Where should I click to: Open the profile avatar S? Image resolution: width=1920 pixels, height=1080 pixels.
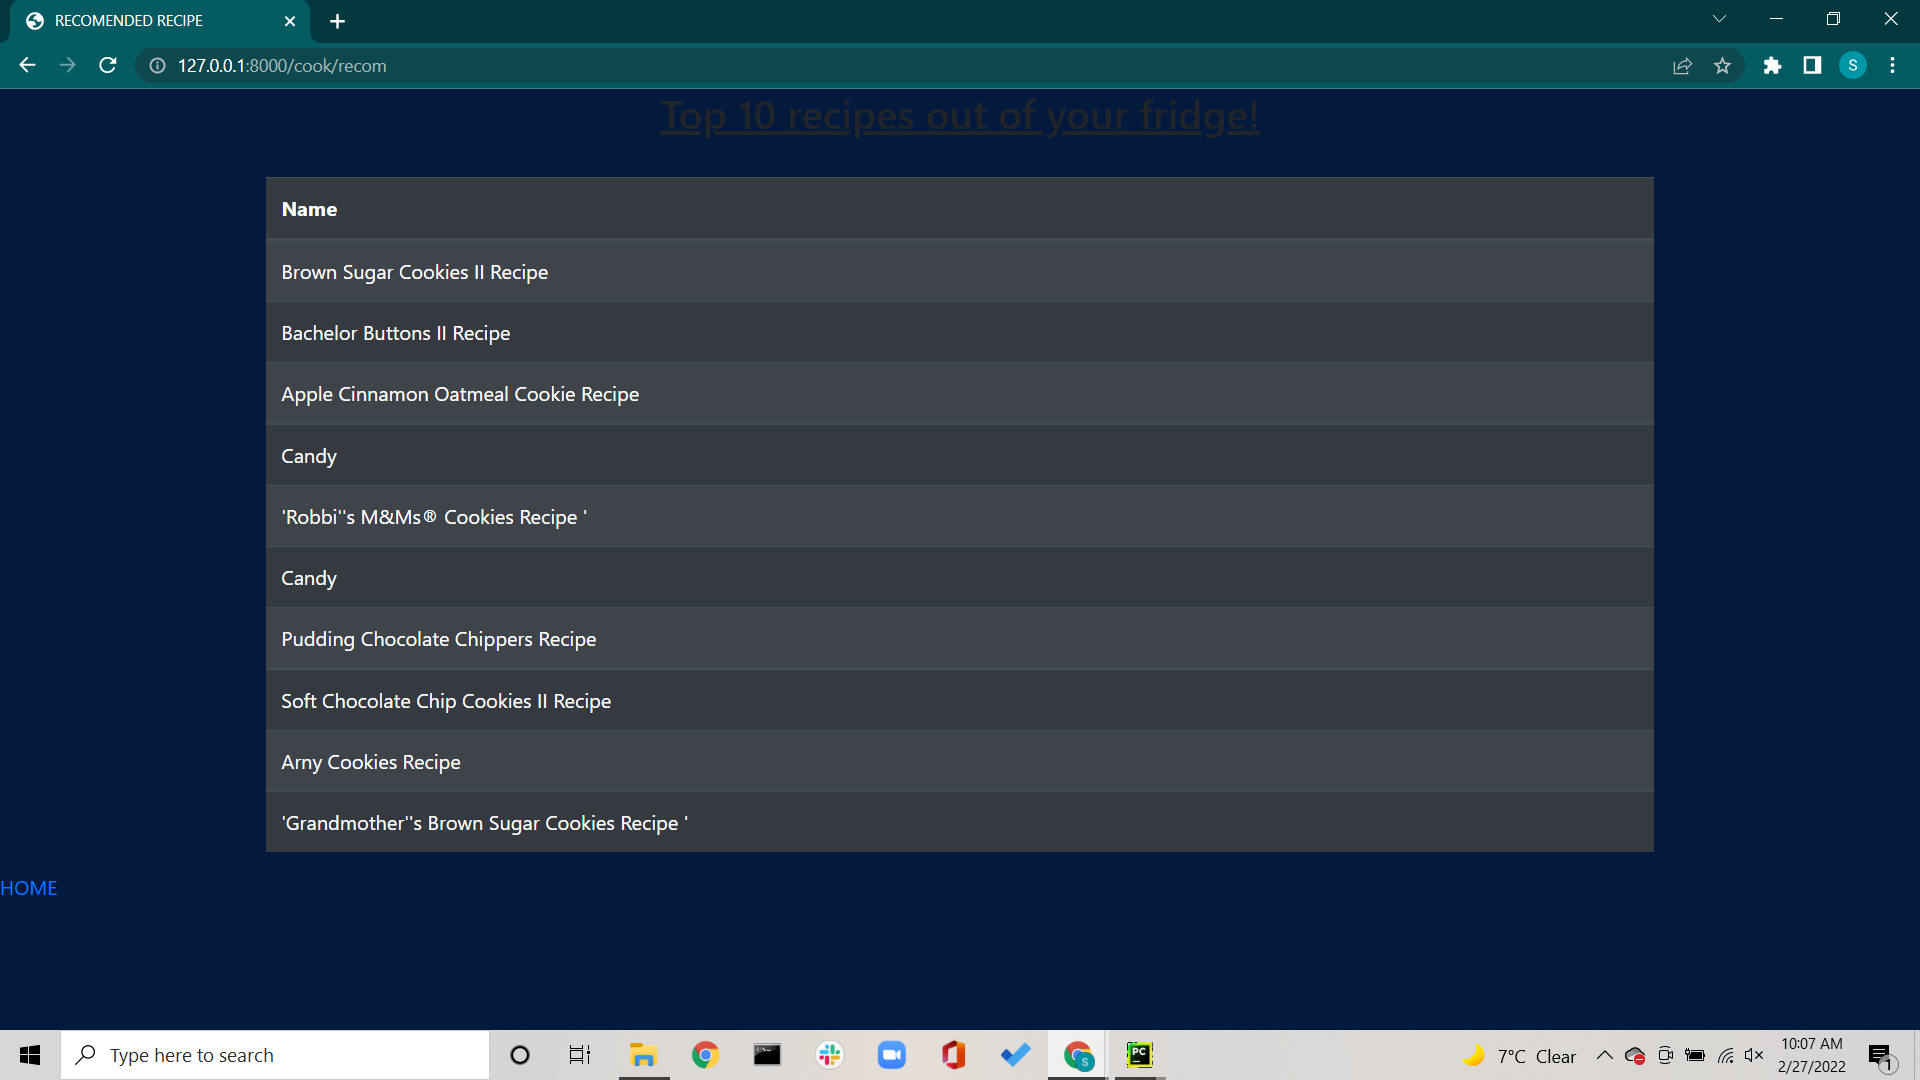(x=1852, y=65)
